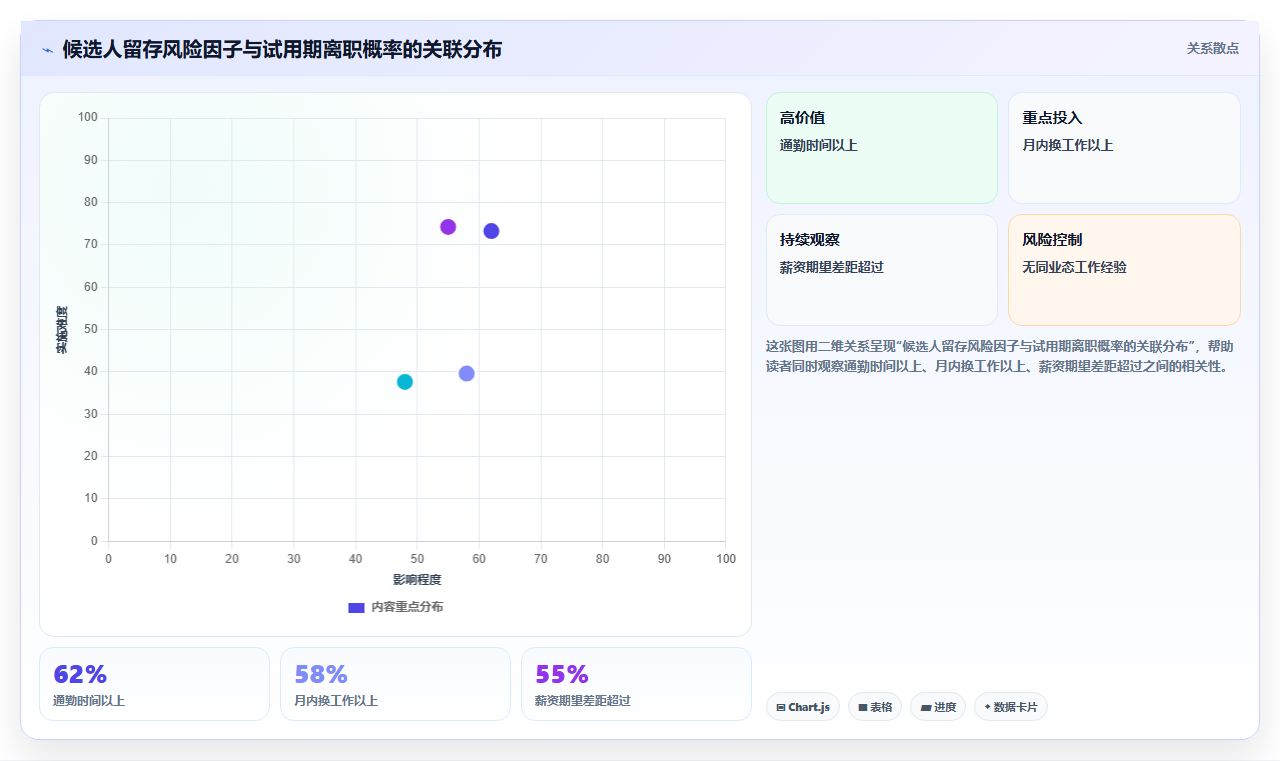The image size is (1280, 761).
Task: Click the 表格 tag chip
Action: (x=875, y=707)
